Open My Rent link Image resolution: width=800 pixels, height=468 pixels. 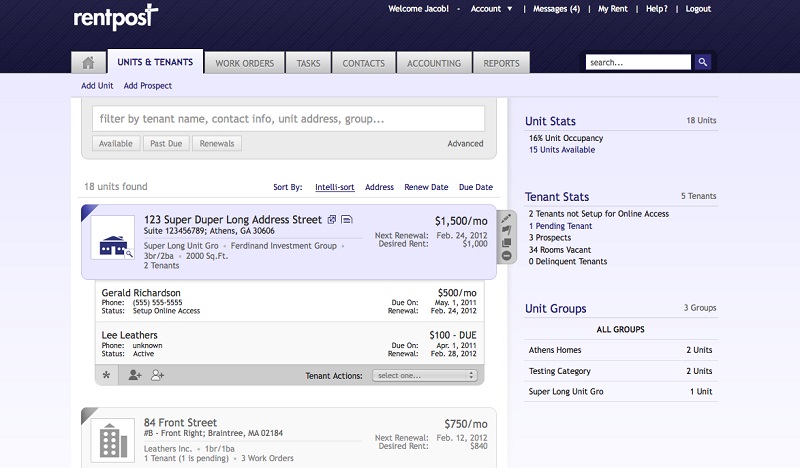pyautogui.click(x=613, y=9)
